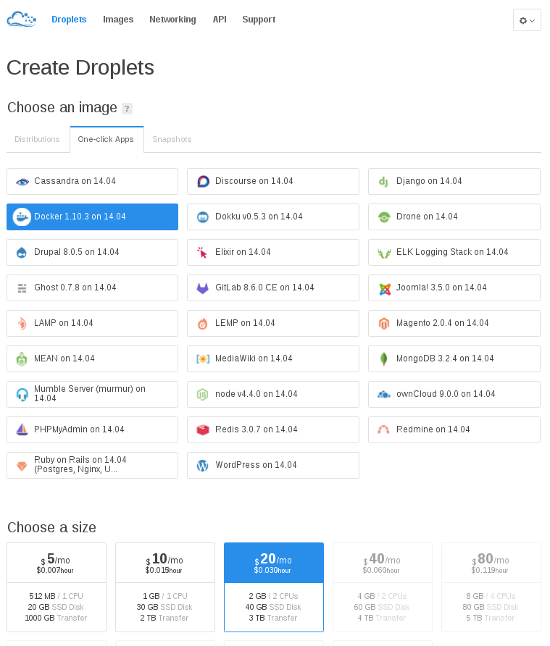Select the Redis red cube icon
This screenshot has width=550, height=646.
(203, 430)
